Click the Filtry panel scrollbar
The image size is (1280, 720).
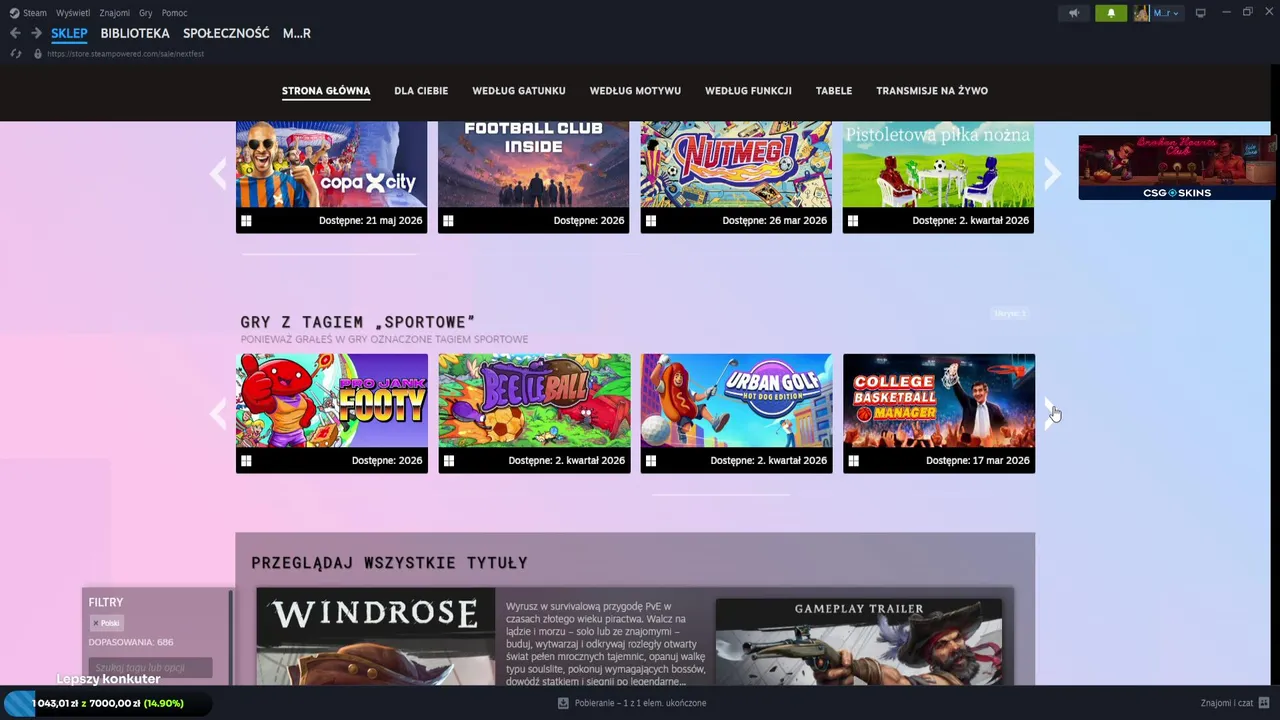pyautogui.click(x=230, y=636)
